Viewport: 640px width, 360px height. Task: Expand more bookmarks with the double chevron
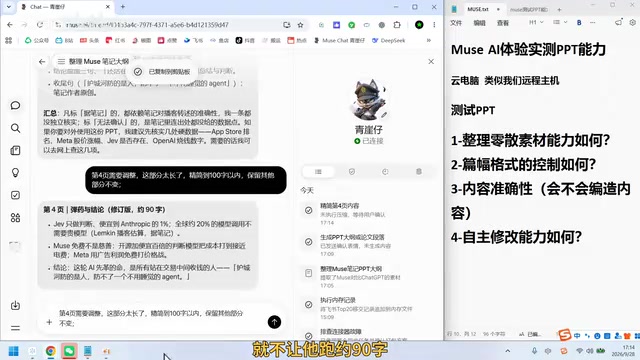pos(429,40)
